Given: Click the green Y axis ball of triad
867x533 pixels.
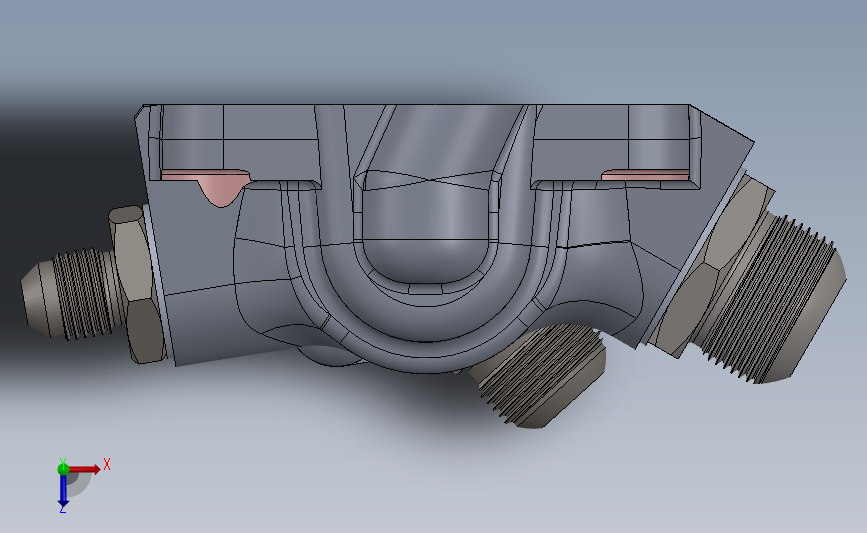Looking at the screenshot, I should pyautogui.click(x=63, y=469).
